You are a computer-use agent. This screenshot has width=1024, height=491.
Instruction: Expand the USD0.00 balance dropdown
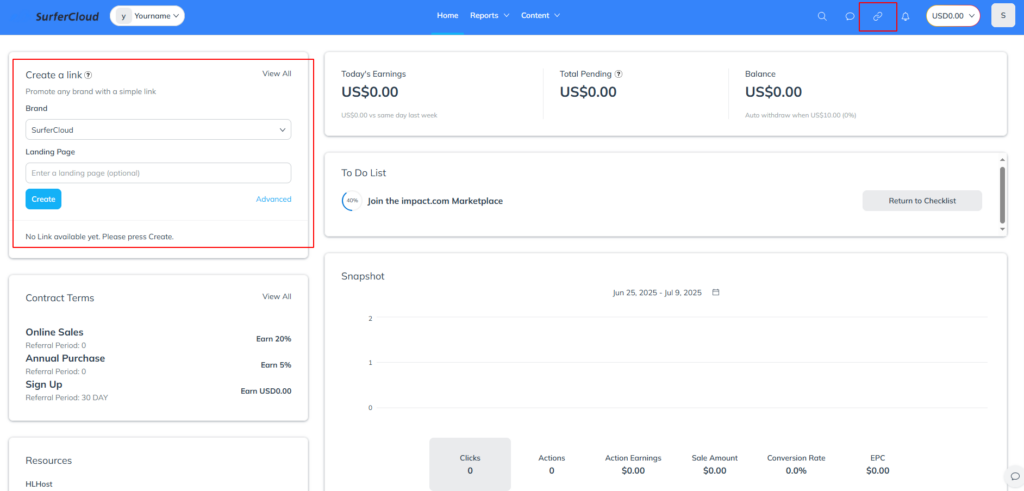click(x=953, y=16)
